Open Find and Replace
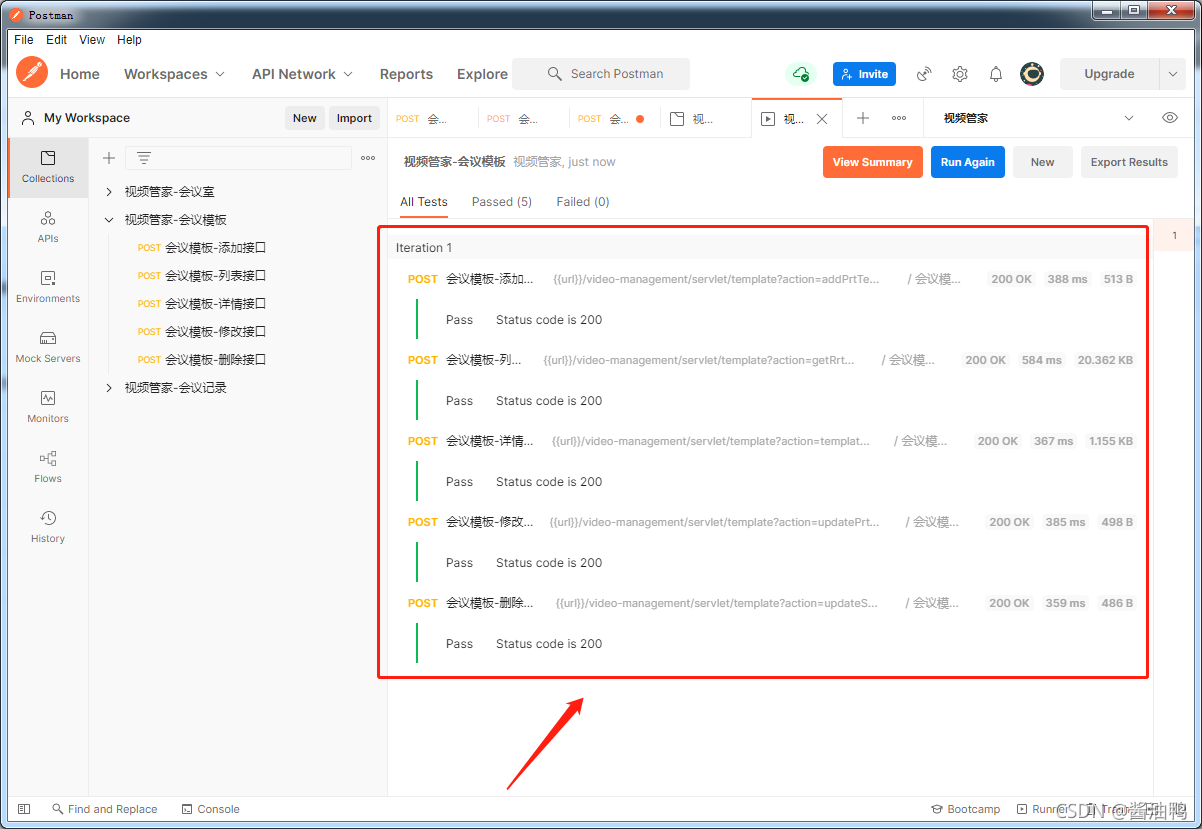This screenshot has height=829, width=1202. (104, 809)
